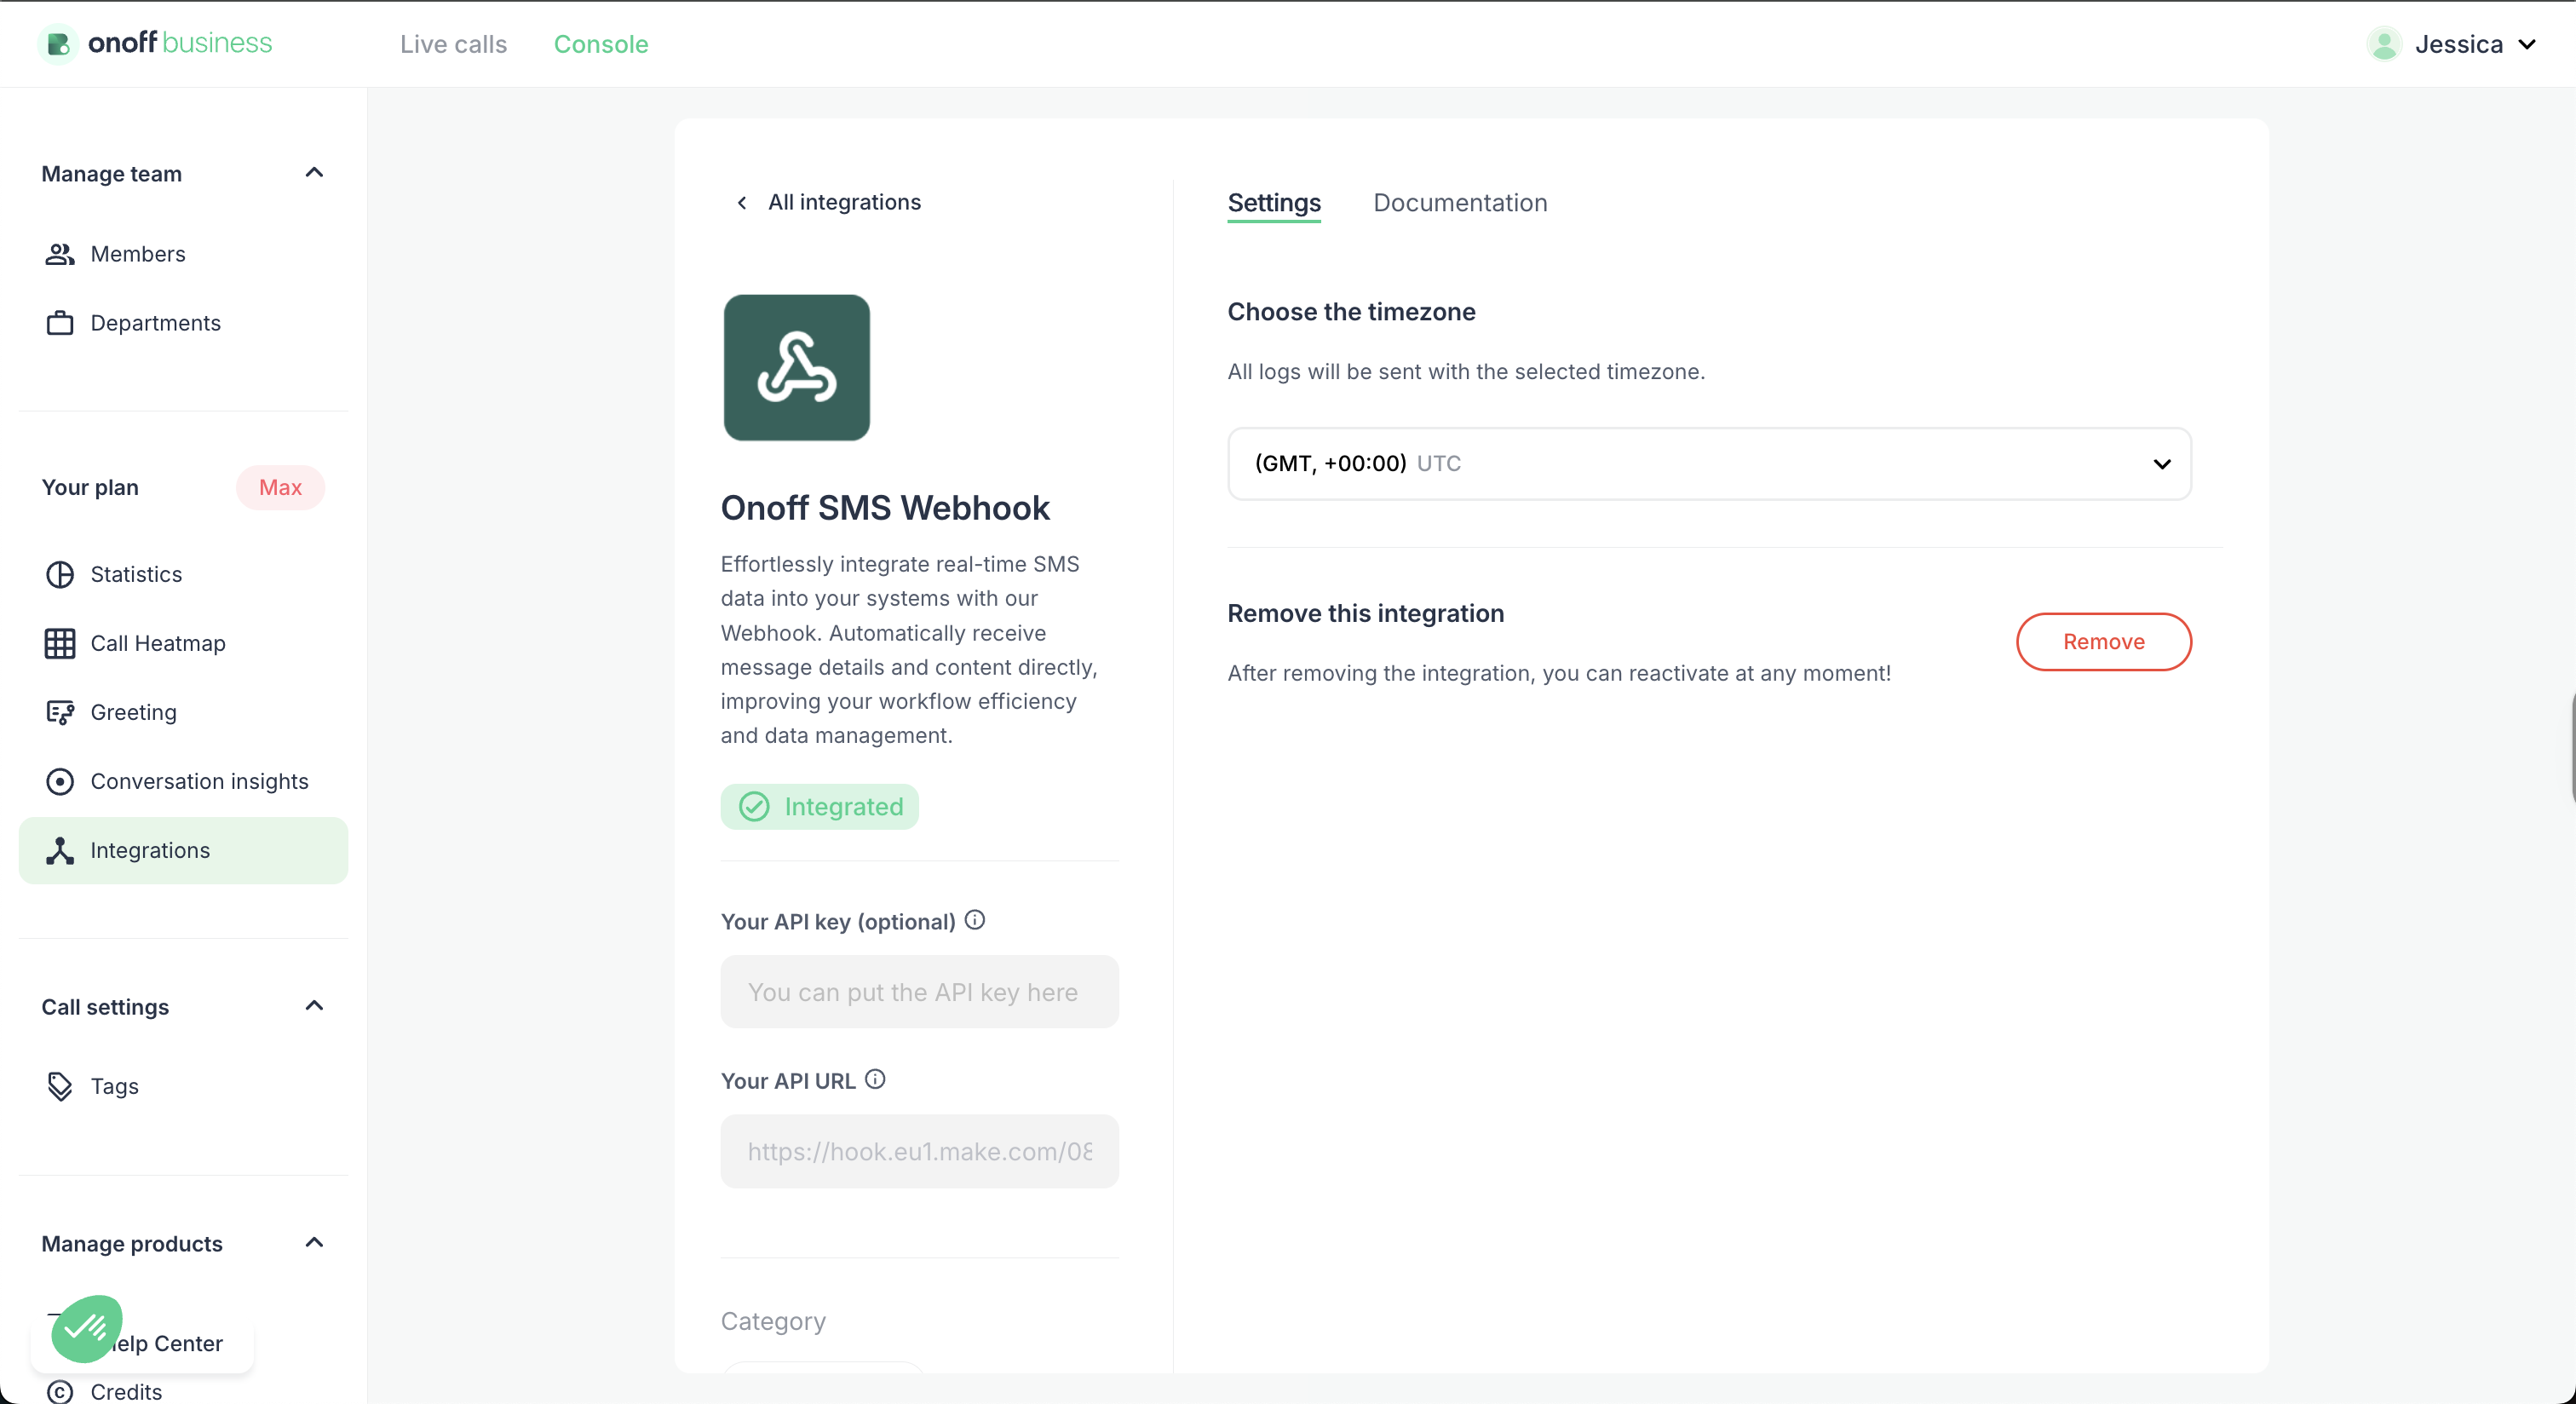Click the Remove this integration heading
This screenshot has width=2576, height=1404.
point(1365,613)
